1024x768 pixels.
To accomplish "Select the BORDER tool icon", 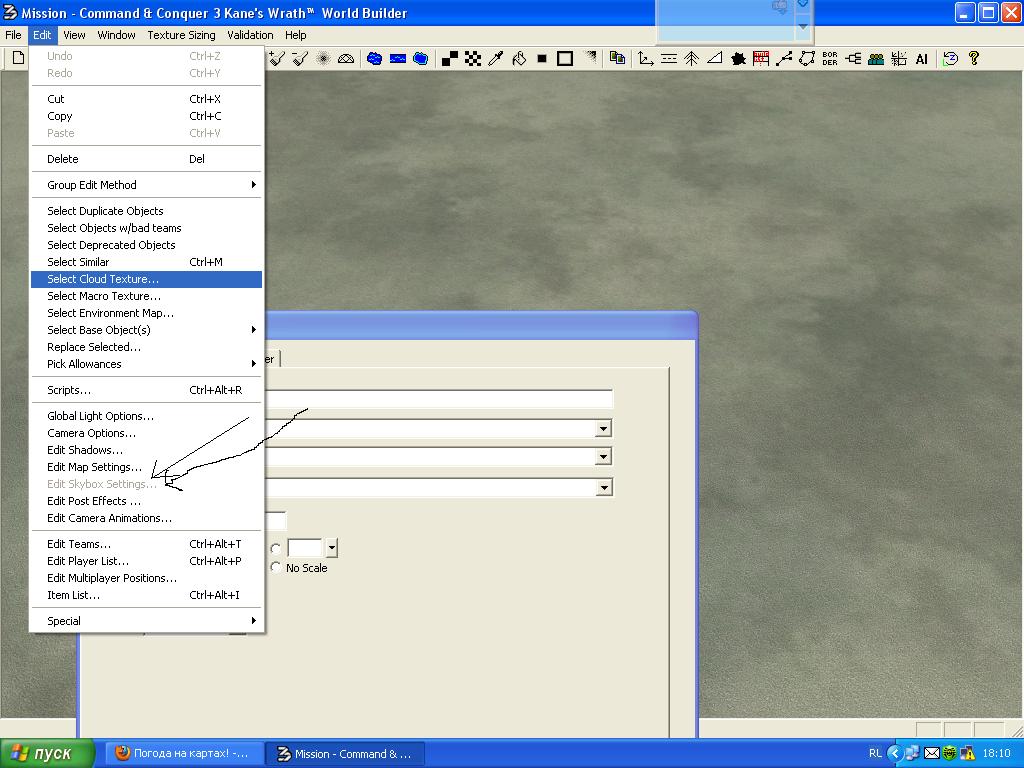I will point(830,59).
